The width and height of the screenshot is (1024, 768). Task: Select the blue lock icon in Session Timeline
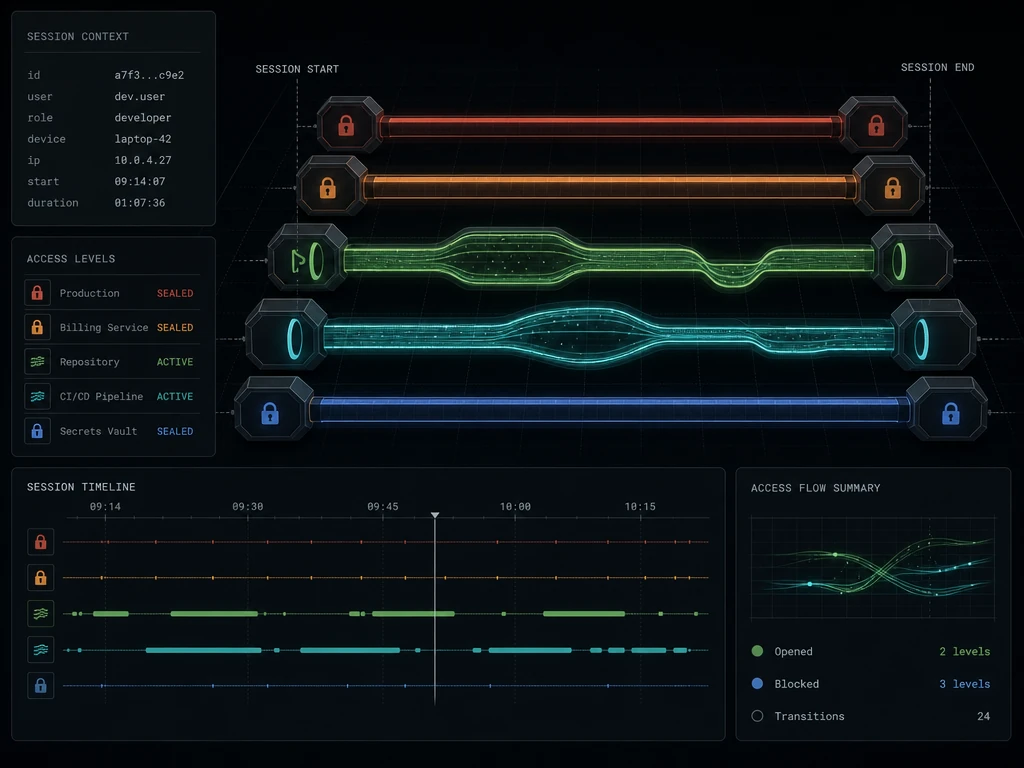pos(40,686)
